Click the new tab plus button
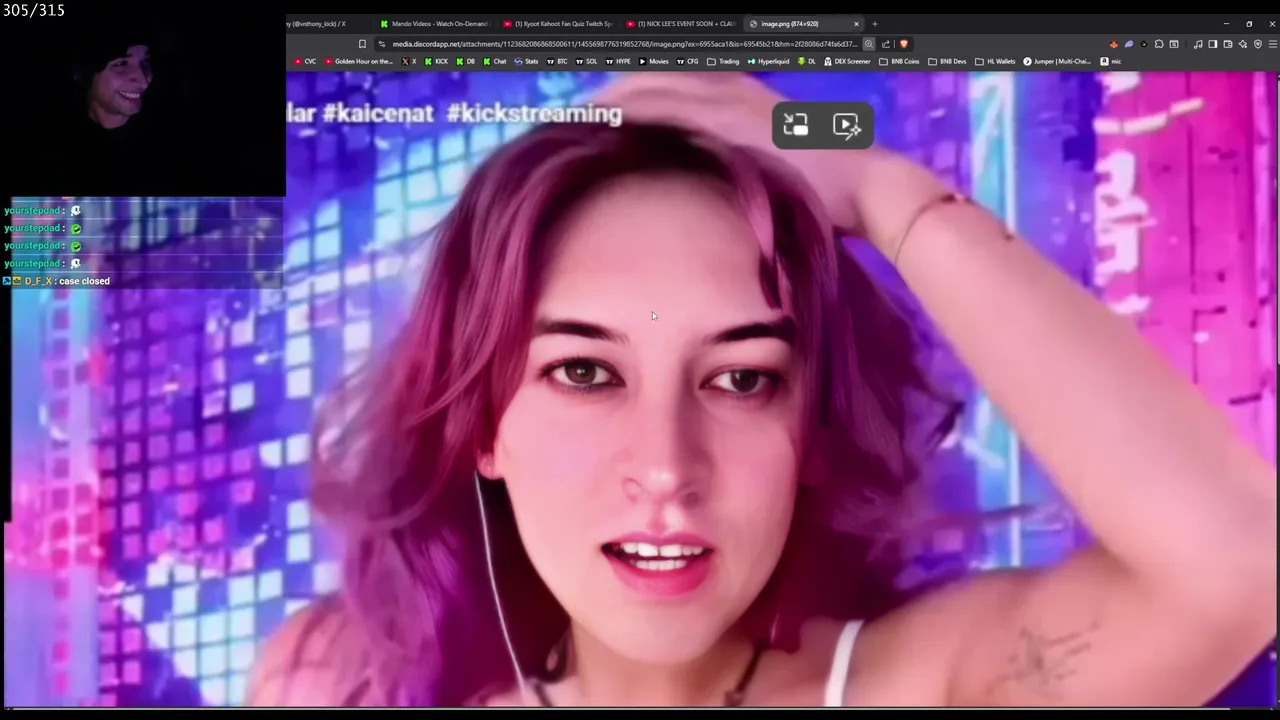The height and width of the screenshot is (720, 1280). [x=874, y=24]
